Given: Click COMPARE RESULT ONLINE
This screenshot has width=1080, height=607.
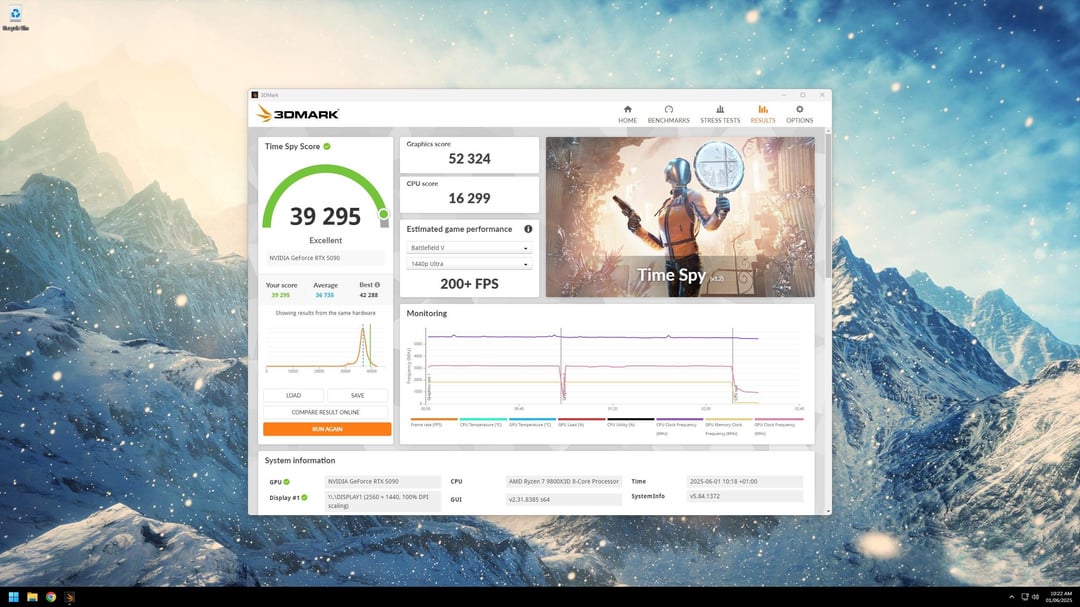Looking at the screenshot, I should click(x=326, y=412).
